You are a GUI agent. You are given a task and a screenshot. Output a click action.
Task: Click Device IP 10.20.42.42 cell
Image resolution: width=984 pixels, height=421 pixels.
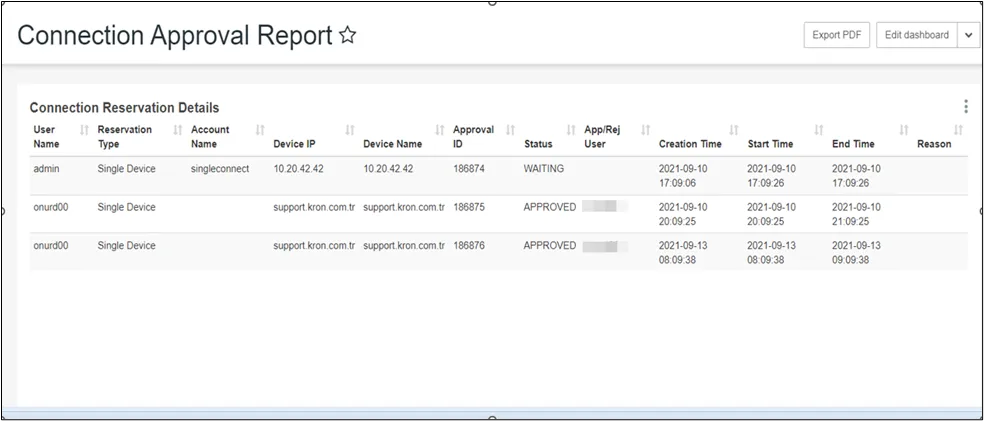pyautogui.click(x=299, y=169)
